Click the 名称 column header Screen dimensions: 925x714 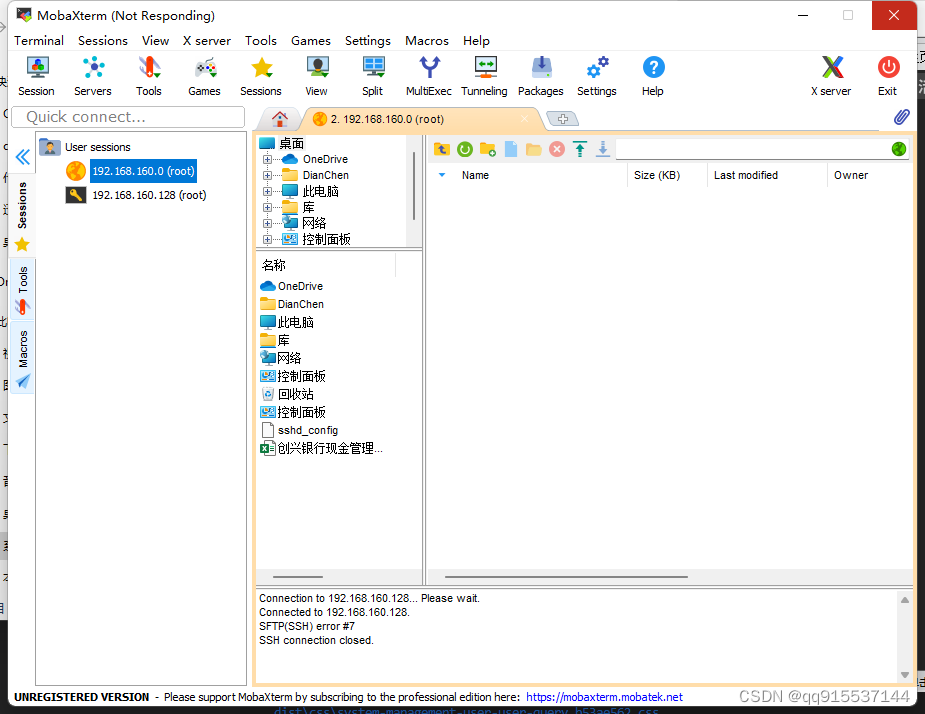click(x=326, y=266)
